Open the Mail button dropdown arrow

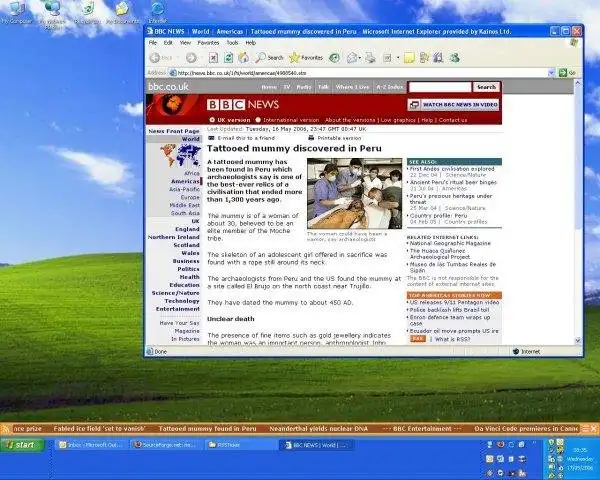pos(360,58)
